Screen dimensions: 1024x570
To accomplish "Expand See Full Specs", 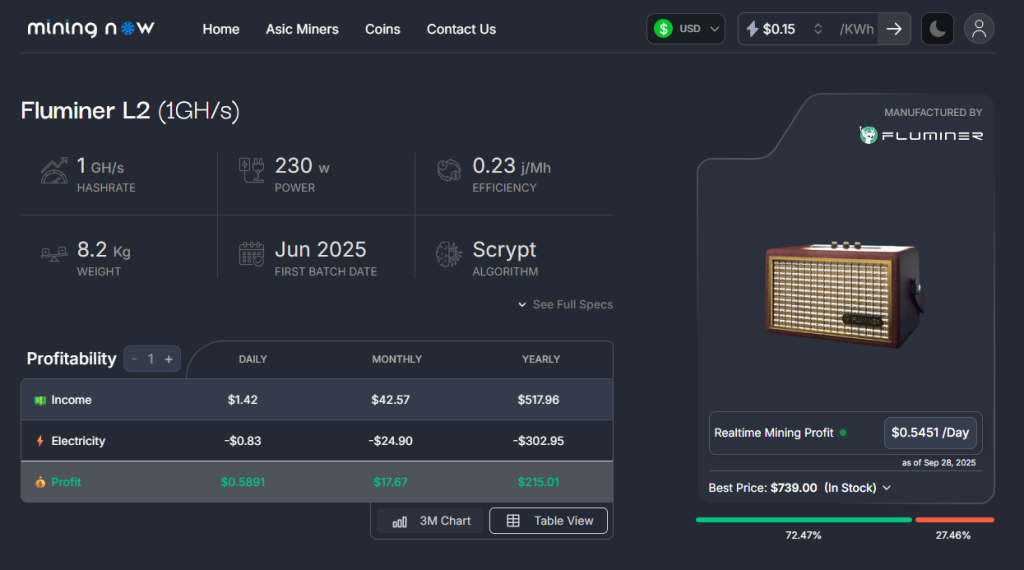I will [566, 304].
